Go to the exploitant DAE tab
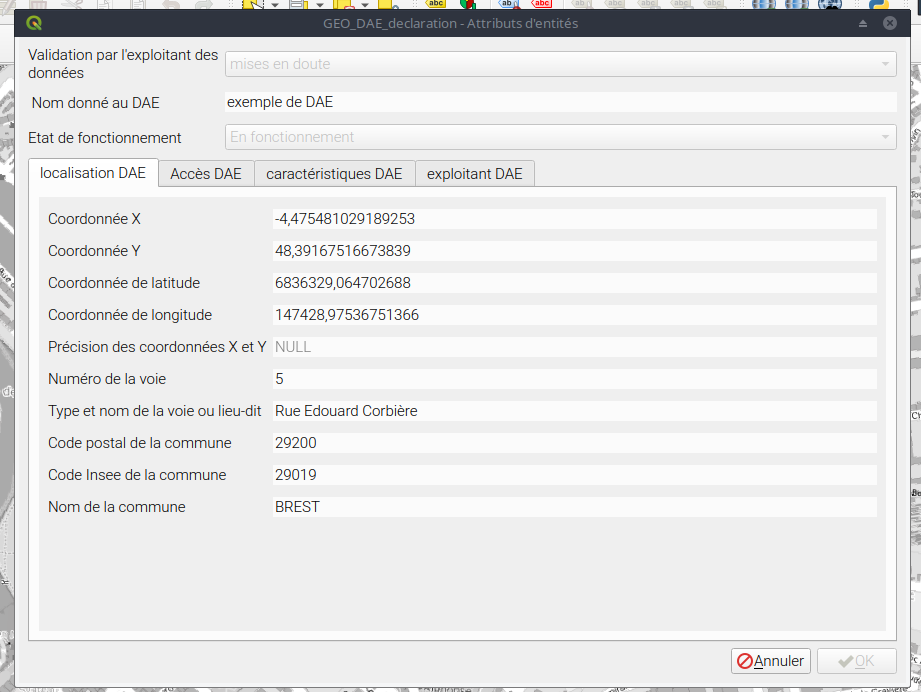This screenshot has width=921, height=692. coord(474,174)
